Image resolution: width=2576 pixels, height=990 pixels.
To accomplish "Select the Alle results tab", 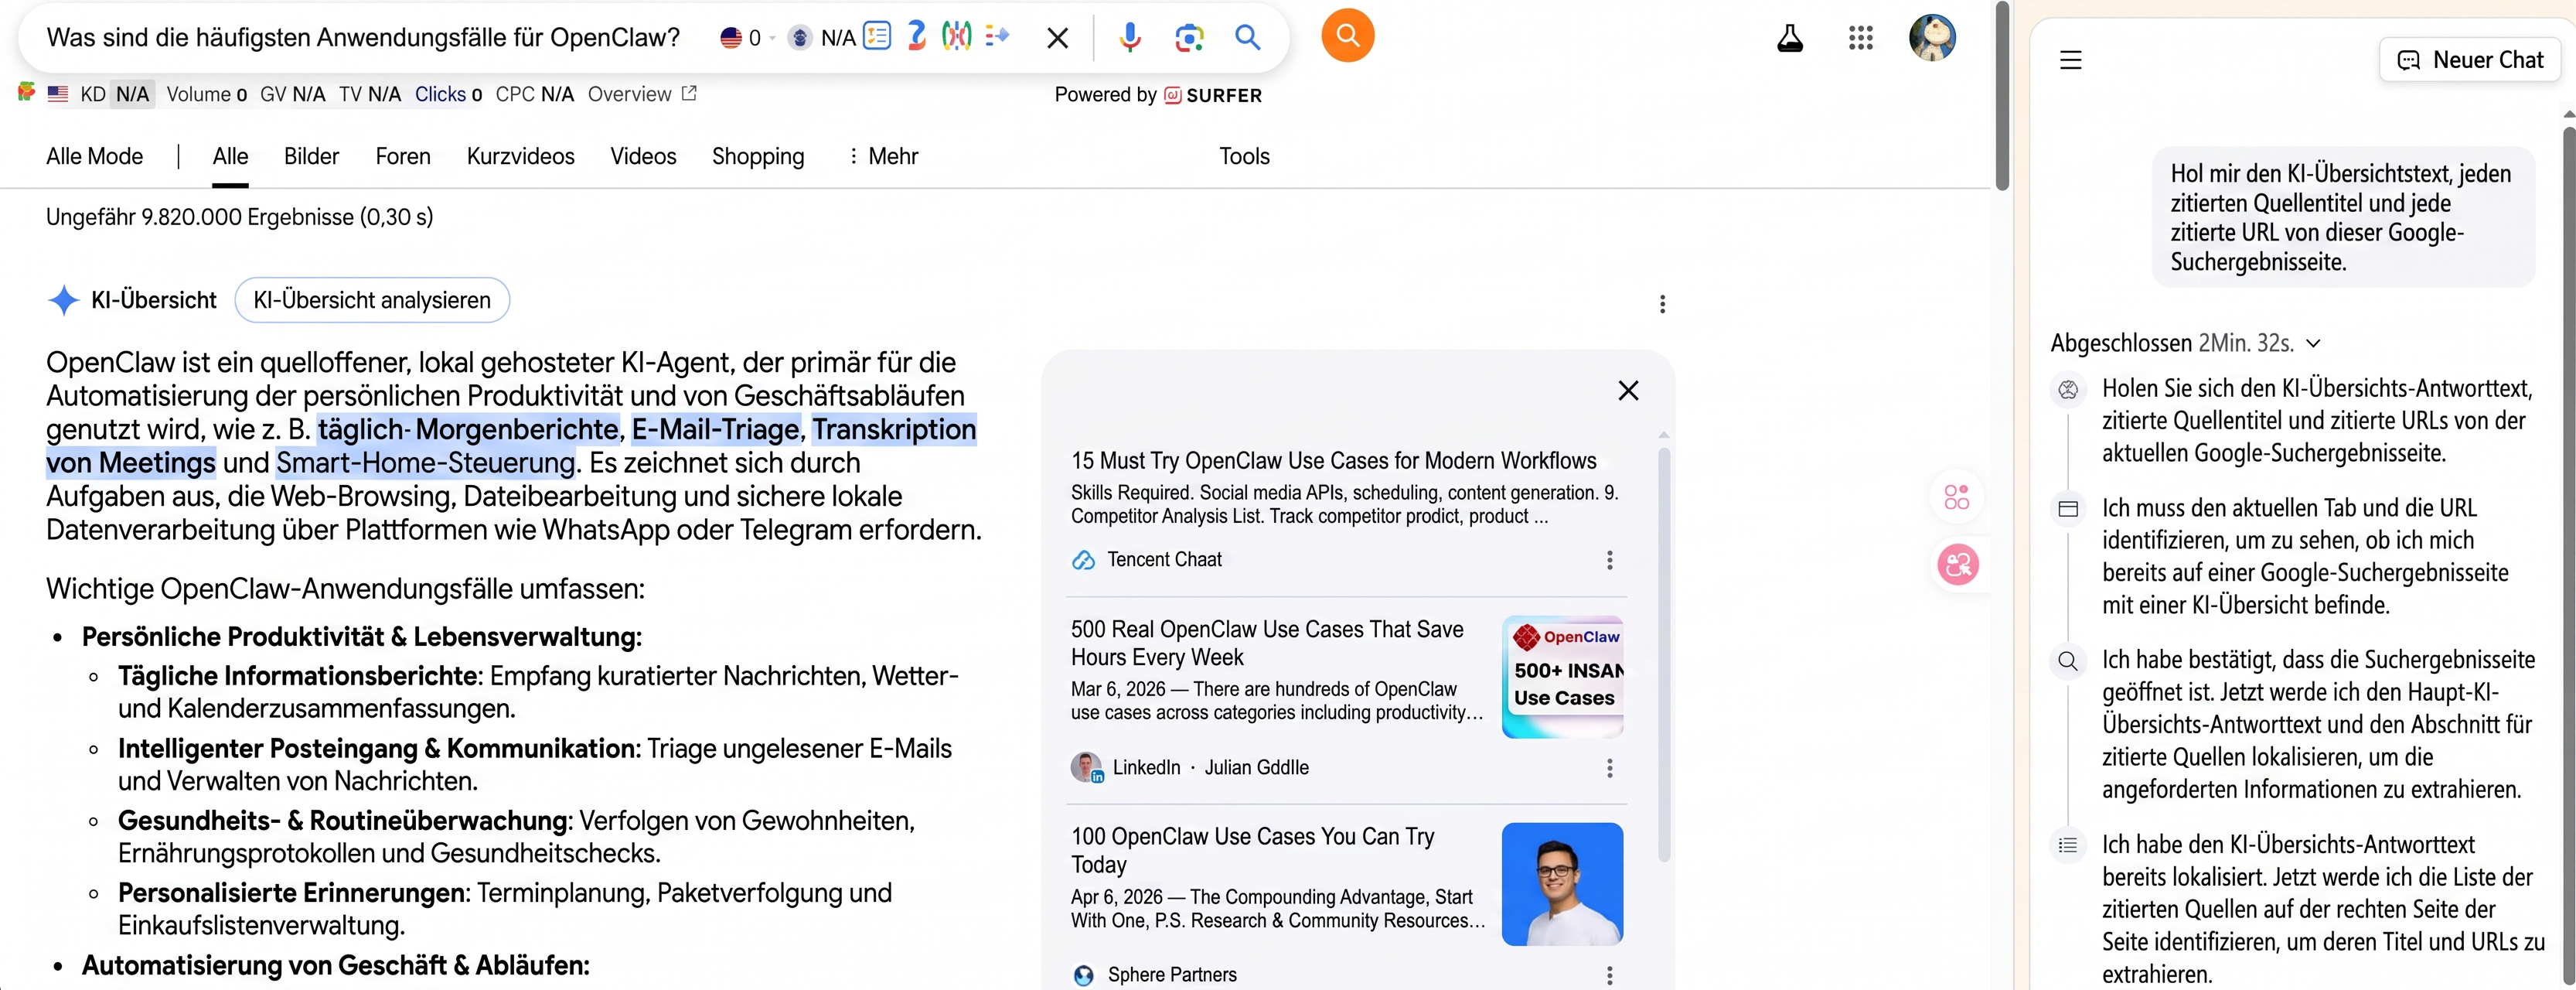I will pos(230,156).
